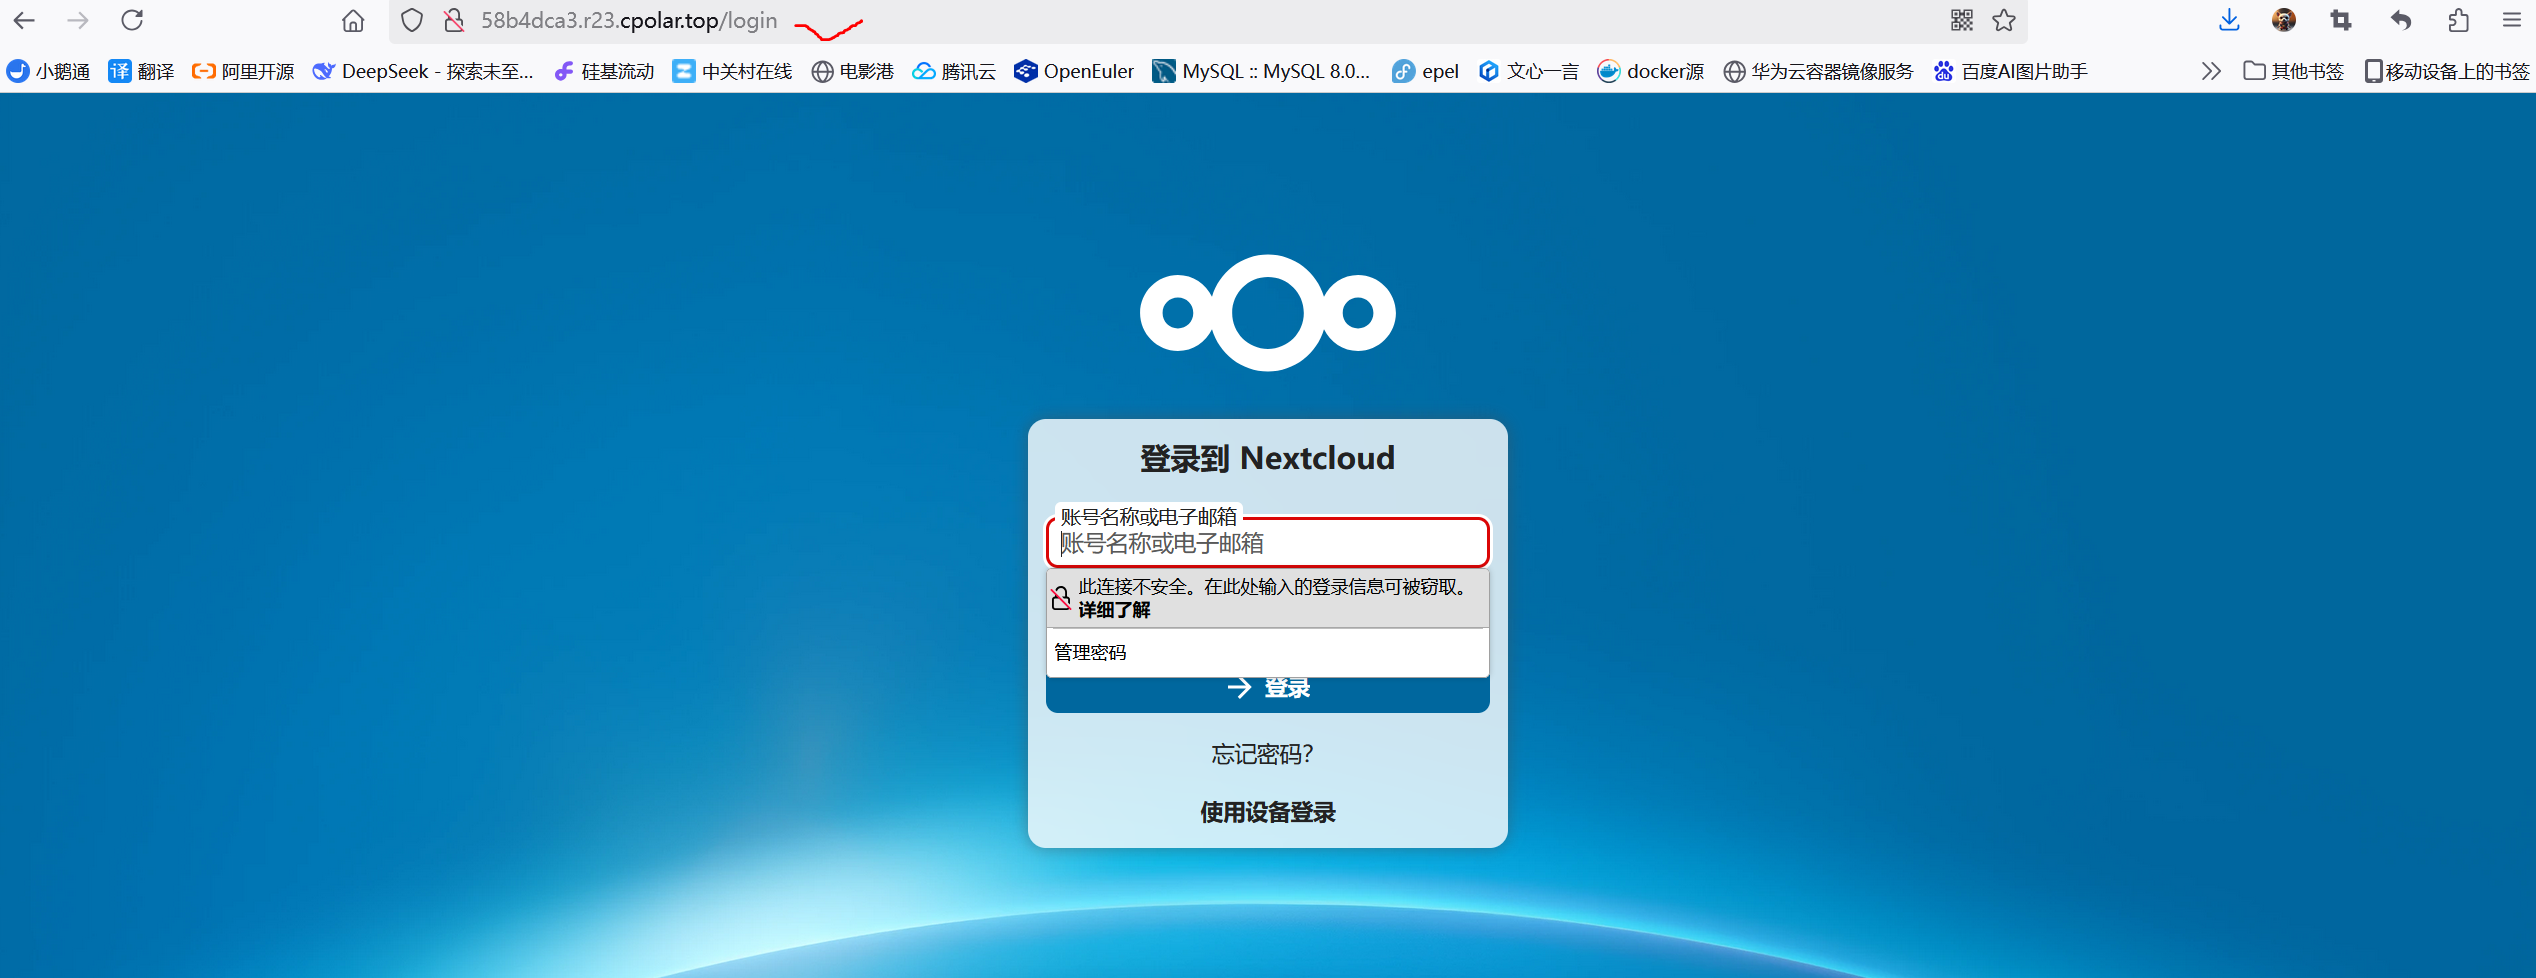Open the epel bookmark

[1425, 71]
